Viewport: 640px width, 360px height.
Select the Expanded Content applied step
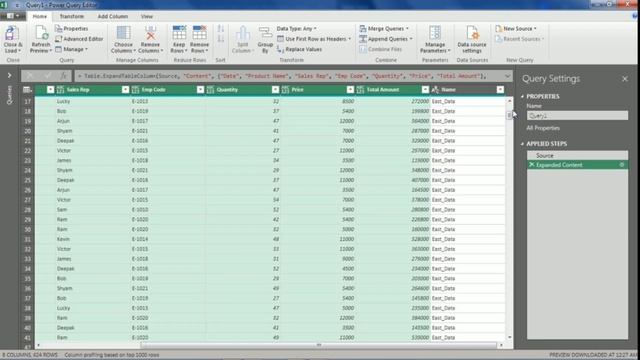(x=577, y=165)
